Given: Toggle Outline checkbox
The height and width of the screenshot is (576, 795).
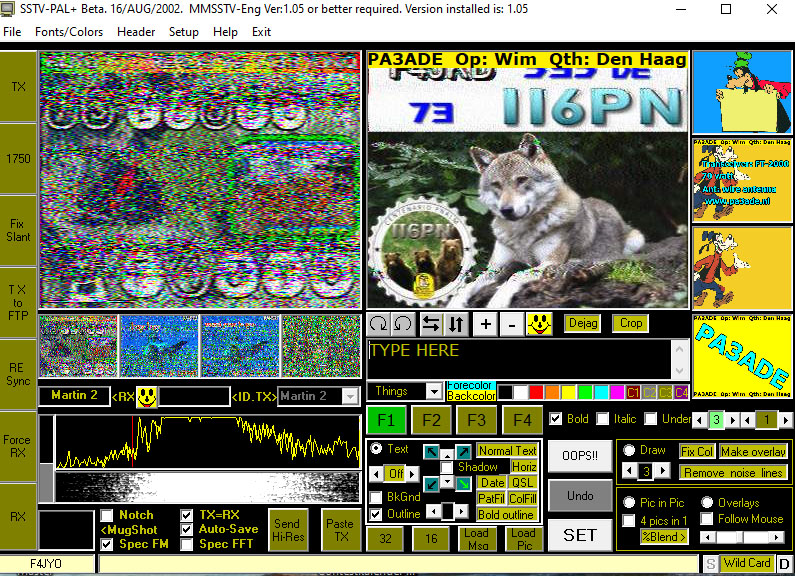Looking at the screenshot, I should [376, 514].
